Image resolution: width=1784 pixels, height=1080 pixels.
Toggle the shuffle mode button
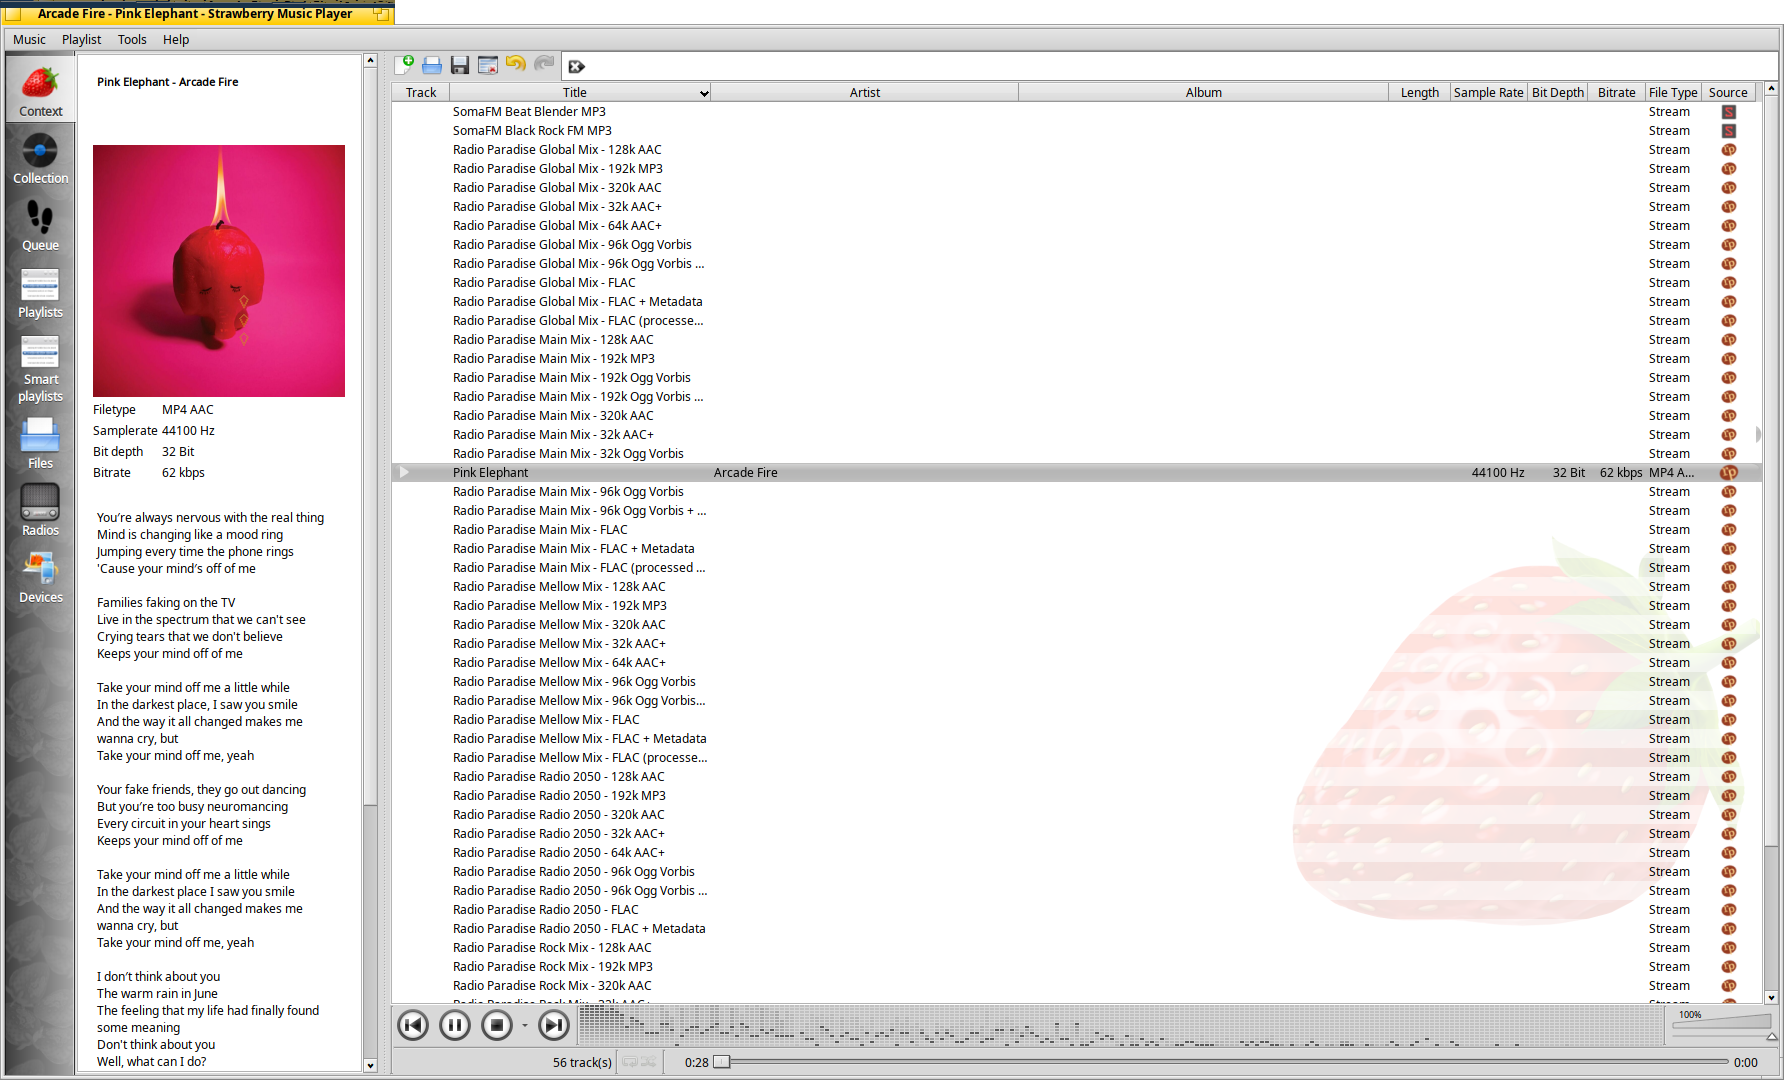[x=648, y=1062]
